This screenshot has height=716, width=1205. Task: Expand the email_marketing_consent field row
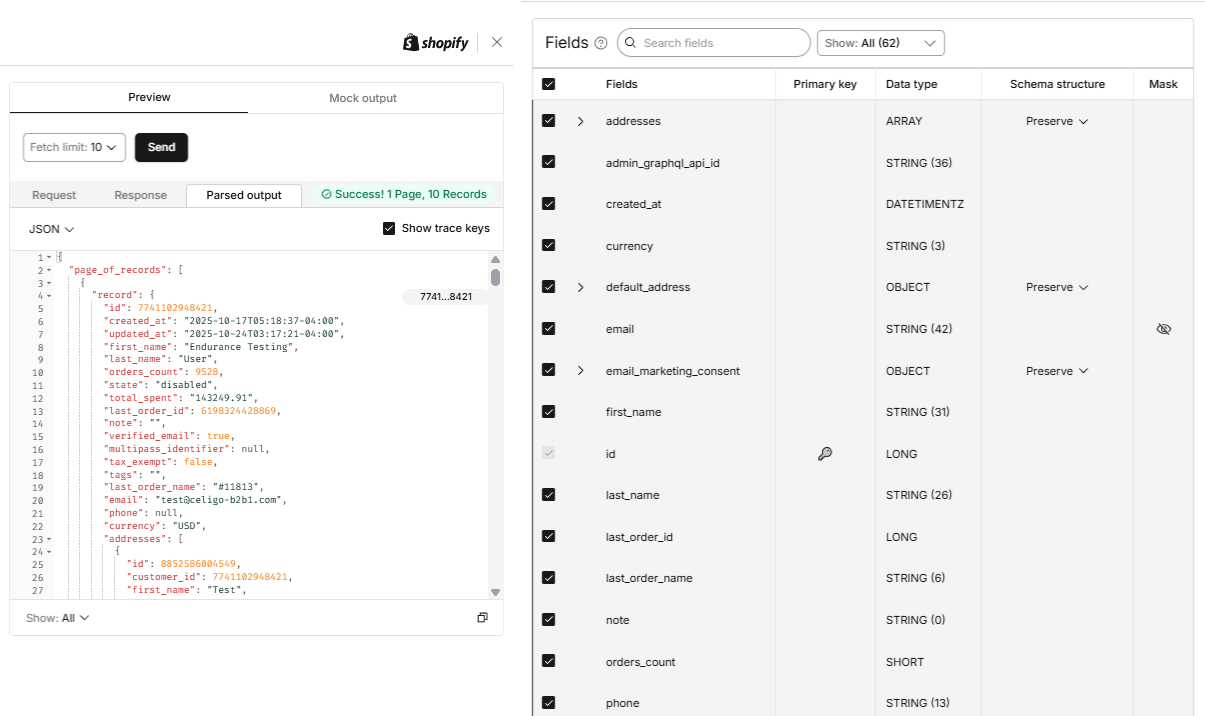[x=580, y=371]
